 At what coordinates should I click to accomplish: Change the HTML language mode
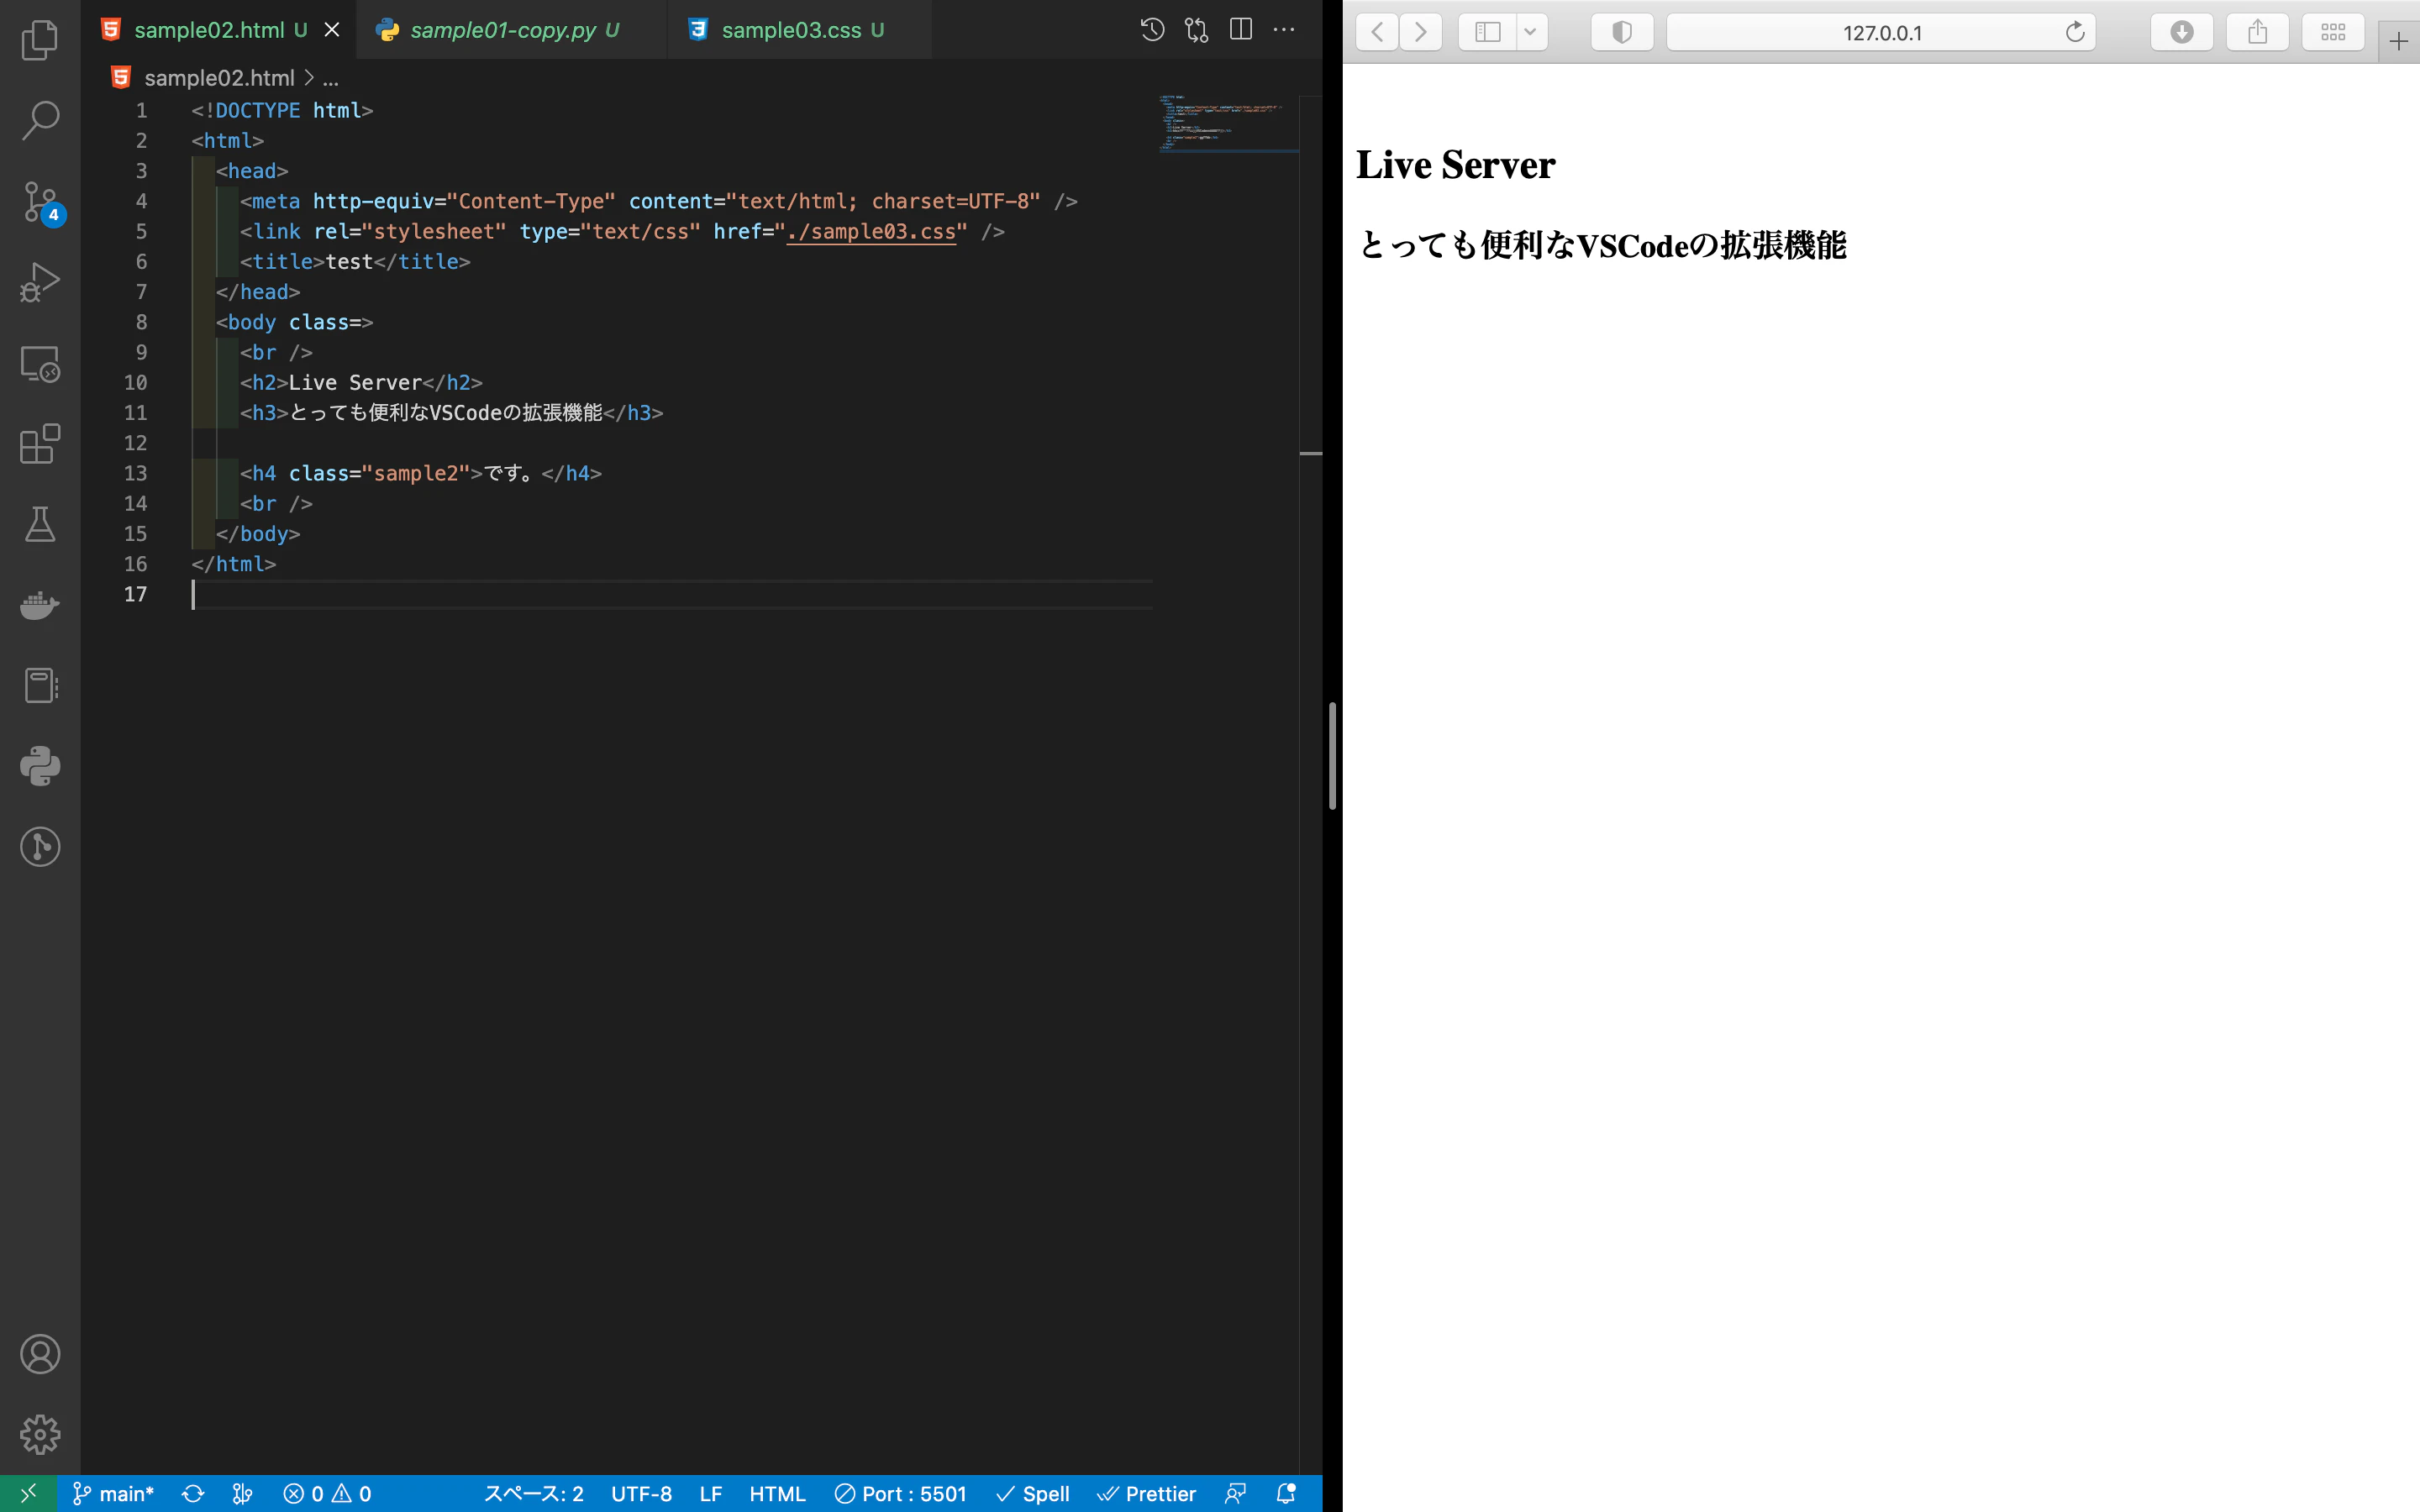(x=777, y=1493)
